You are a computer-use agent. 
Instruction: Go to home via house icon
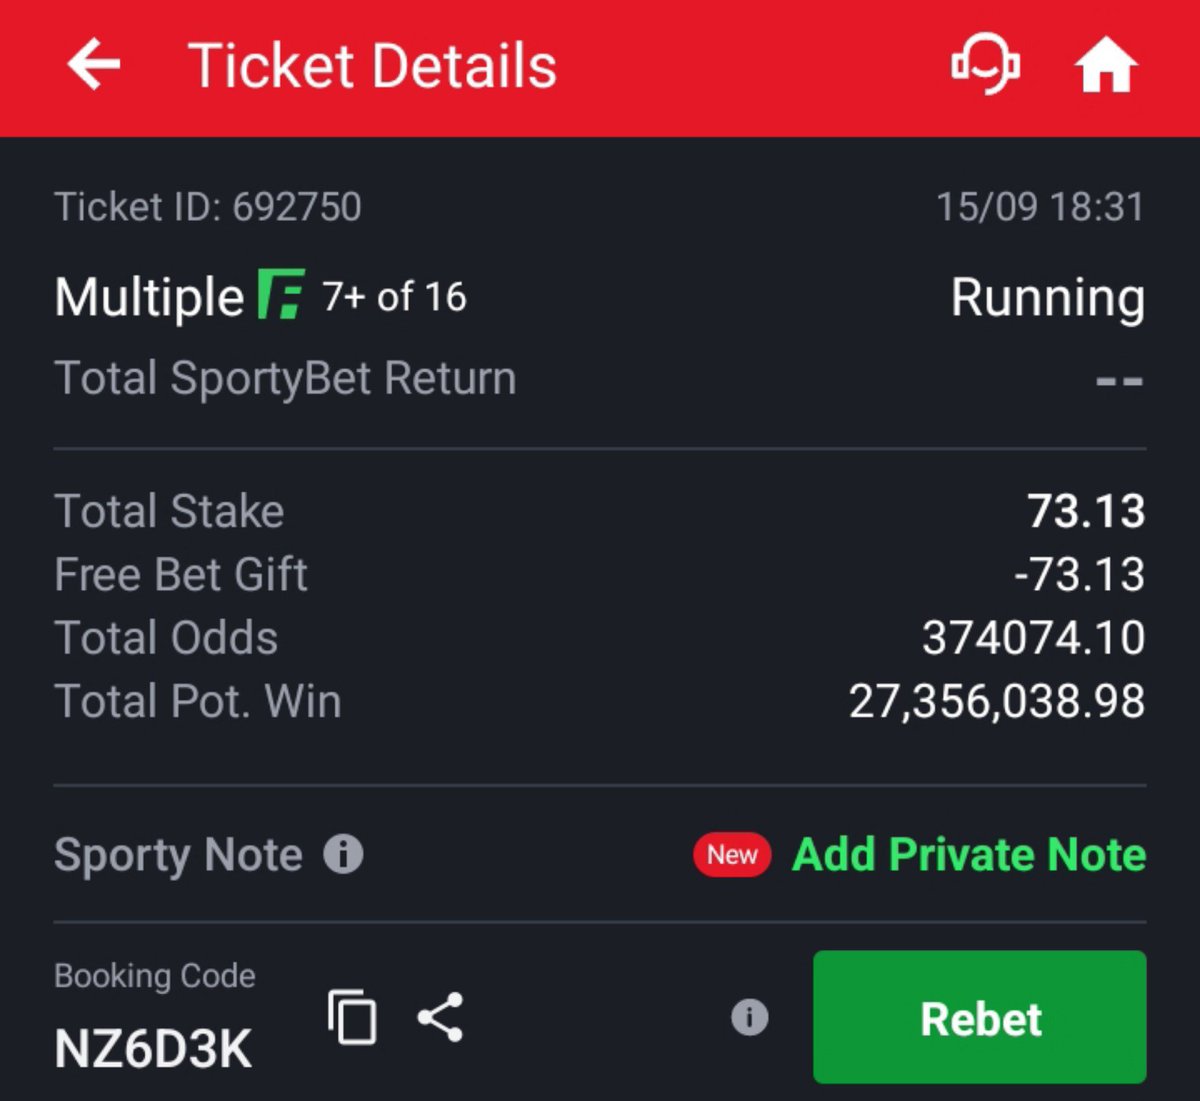(1106, 65)
